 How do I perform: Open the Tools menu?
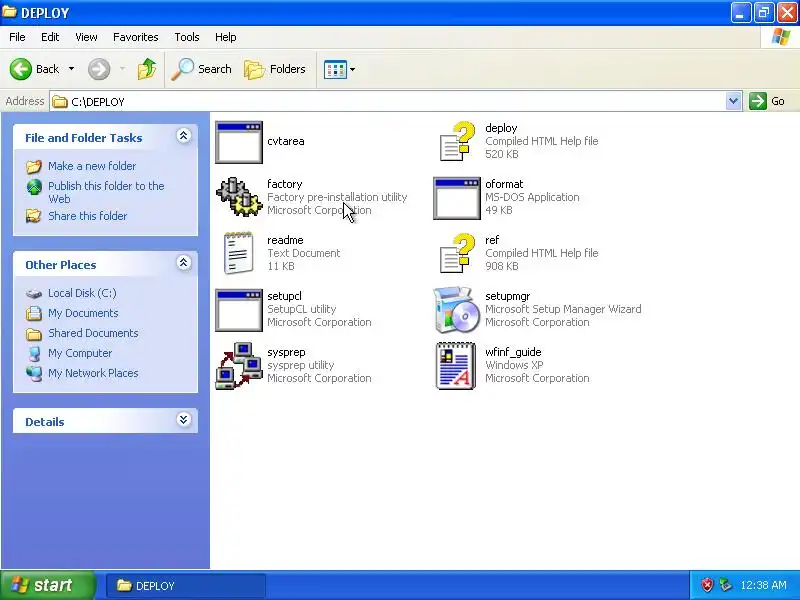[x=187, y=37]
